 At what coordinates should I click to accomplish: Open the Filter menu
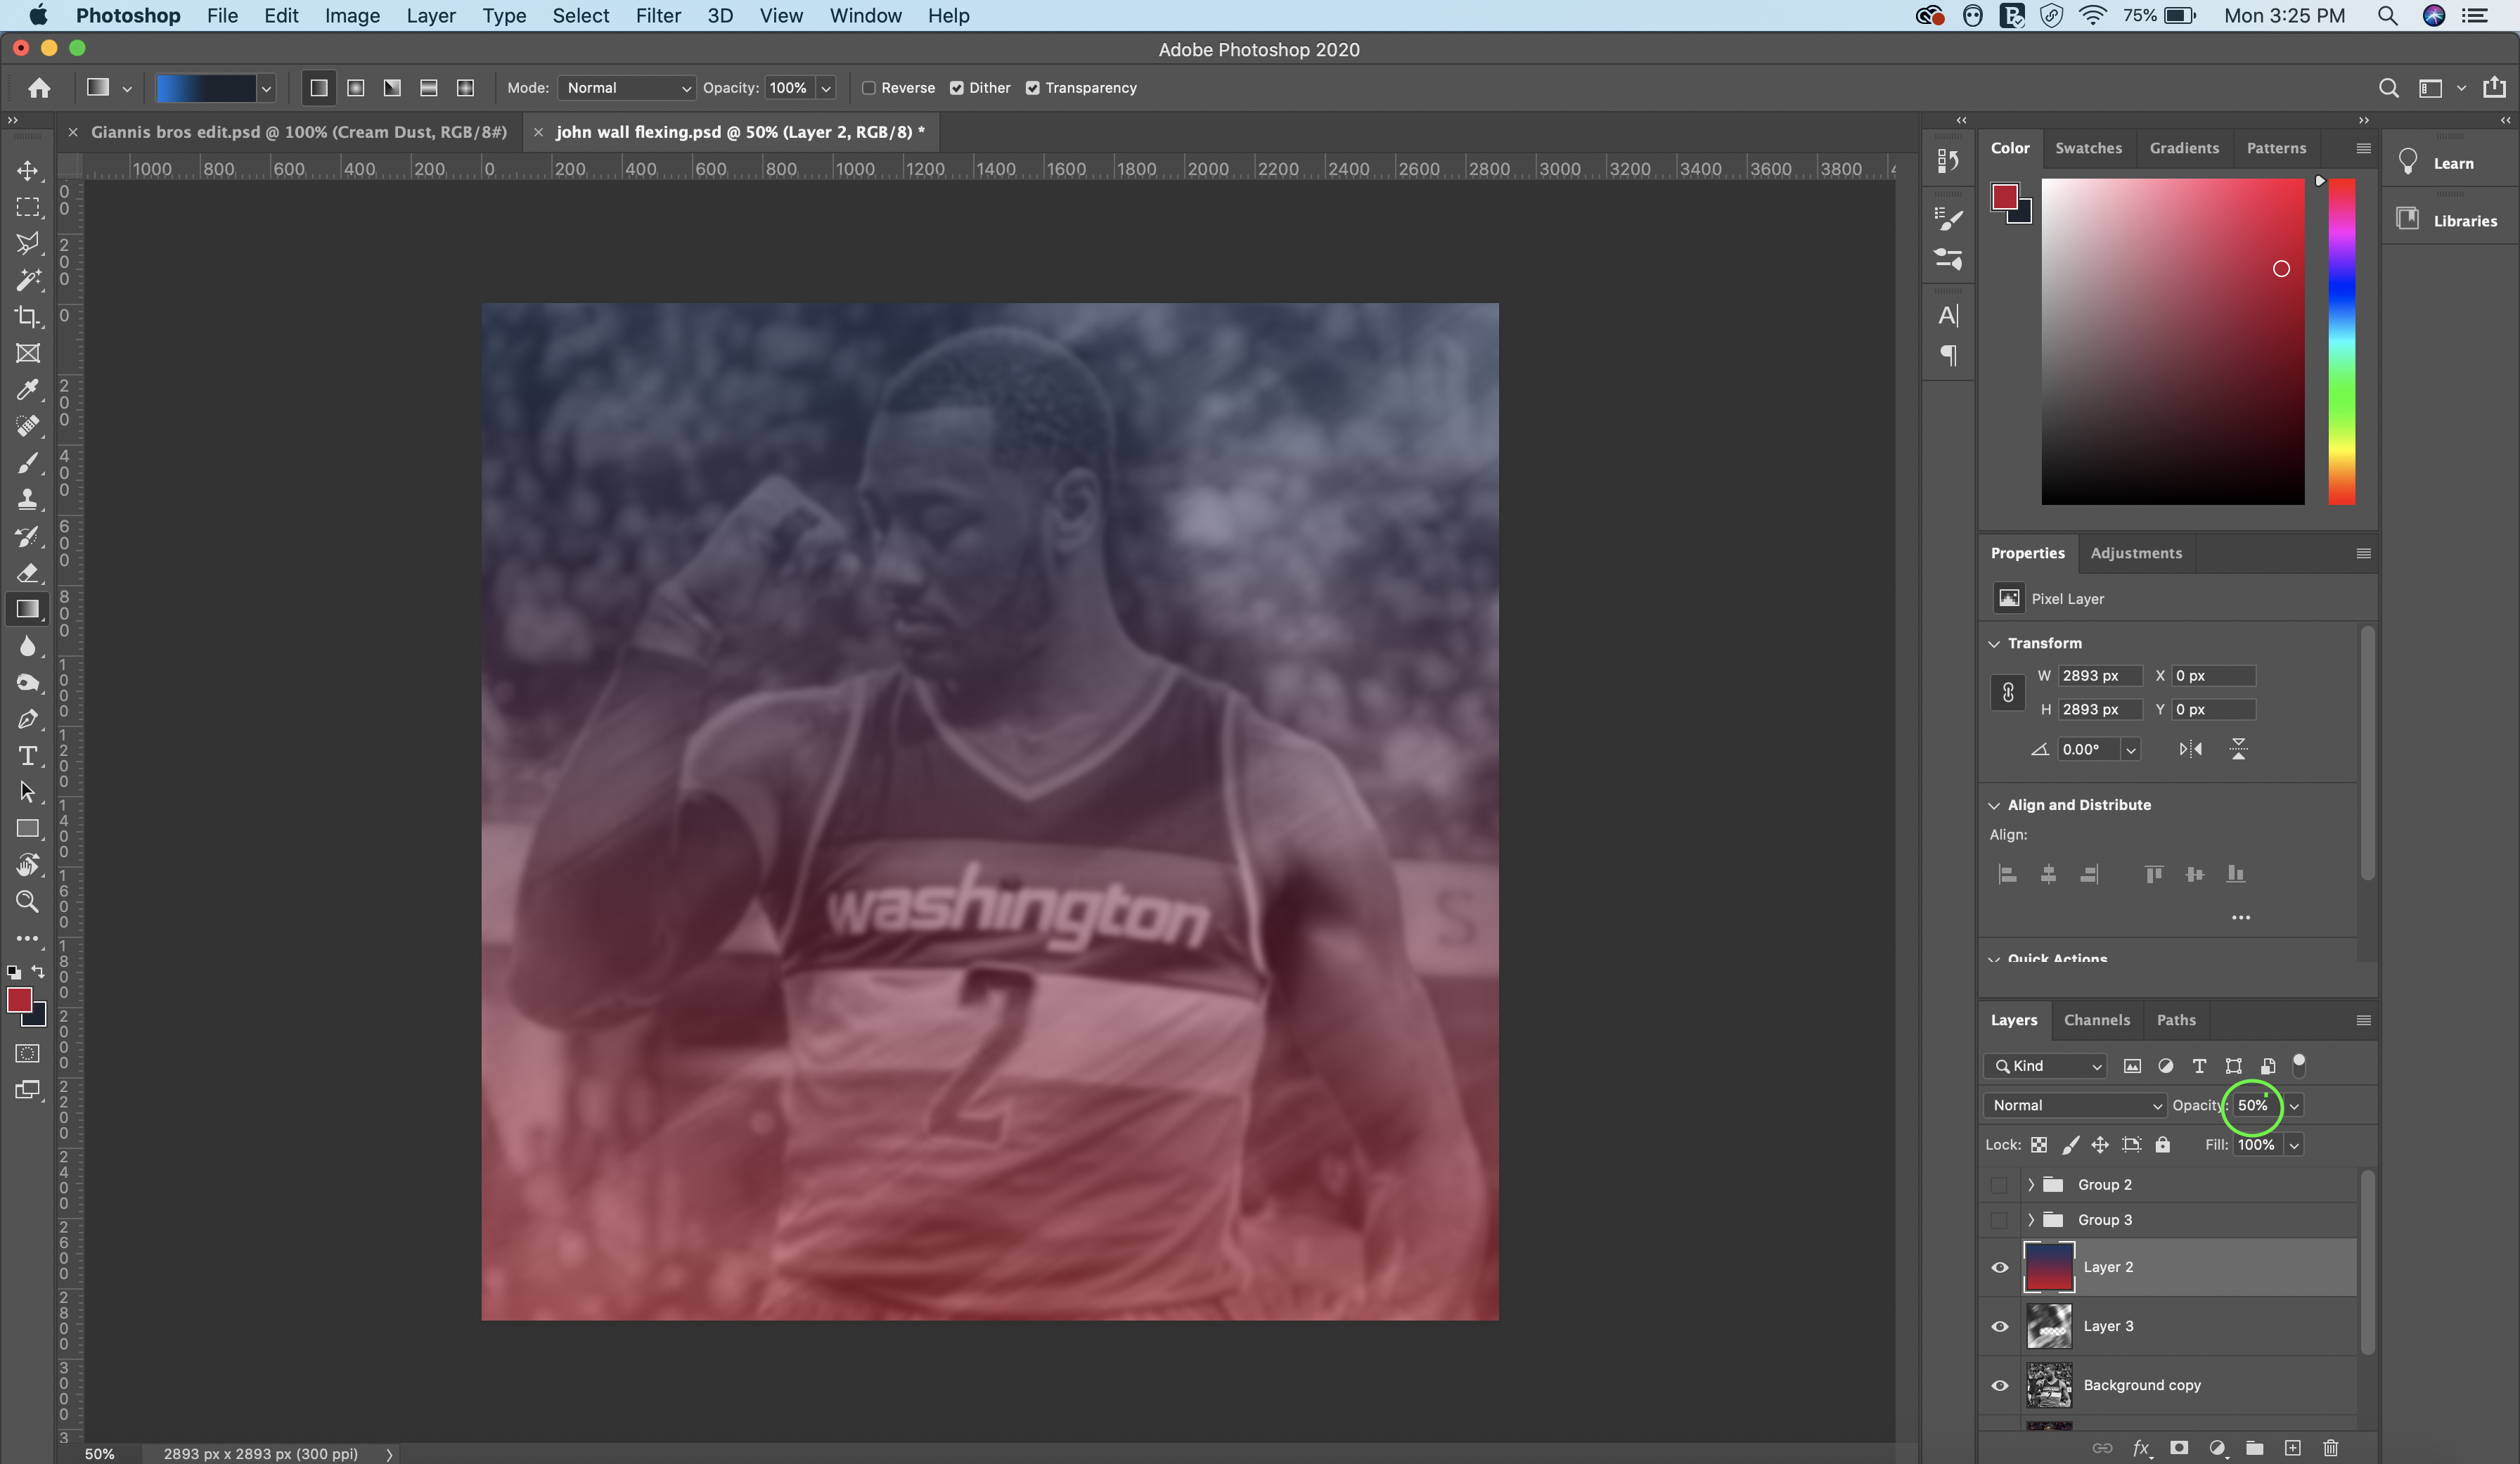(x=658, y=16)
